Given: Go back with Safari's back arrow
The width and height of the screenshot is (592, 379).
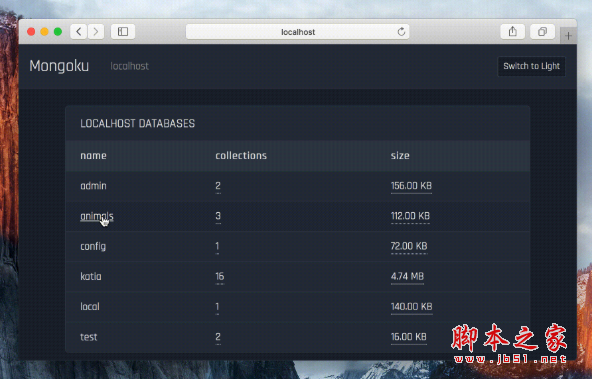Looking at the screenshot, I should 79,32.
